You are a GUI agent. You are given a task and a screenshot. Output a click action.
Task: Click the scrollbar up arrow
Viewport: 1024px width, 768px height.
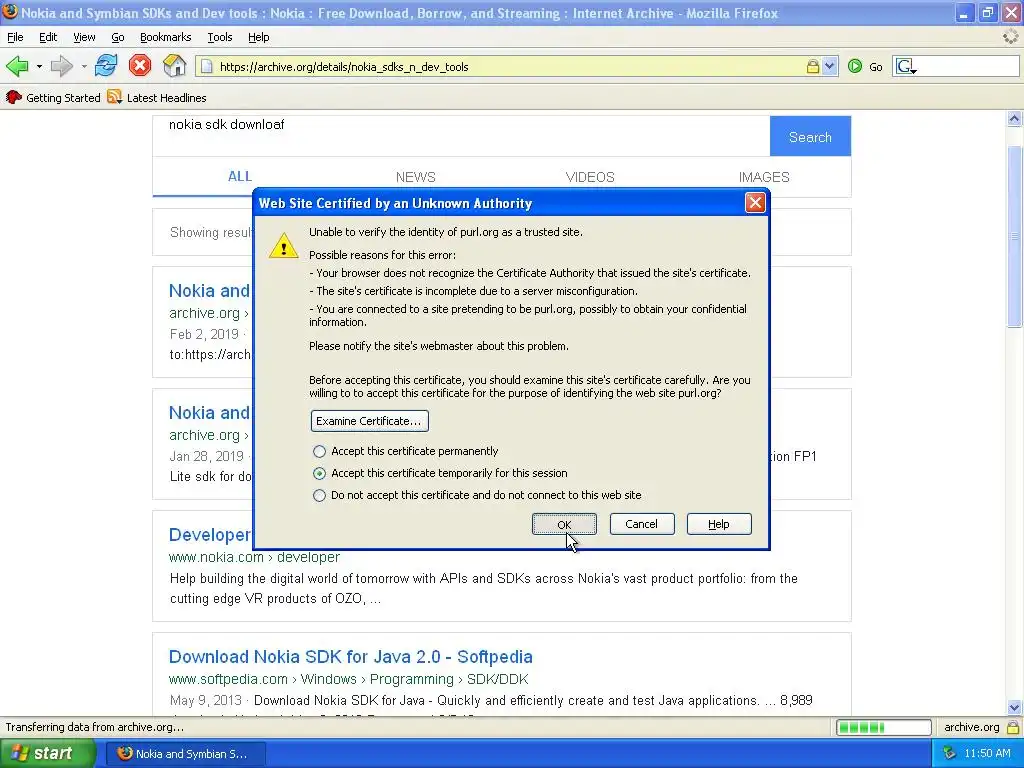point(1014,118)
